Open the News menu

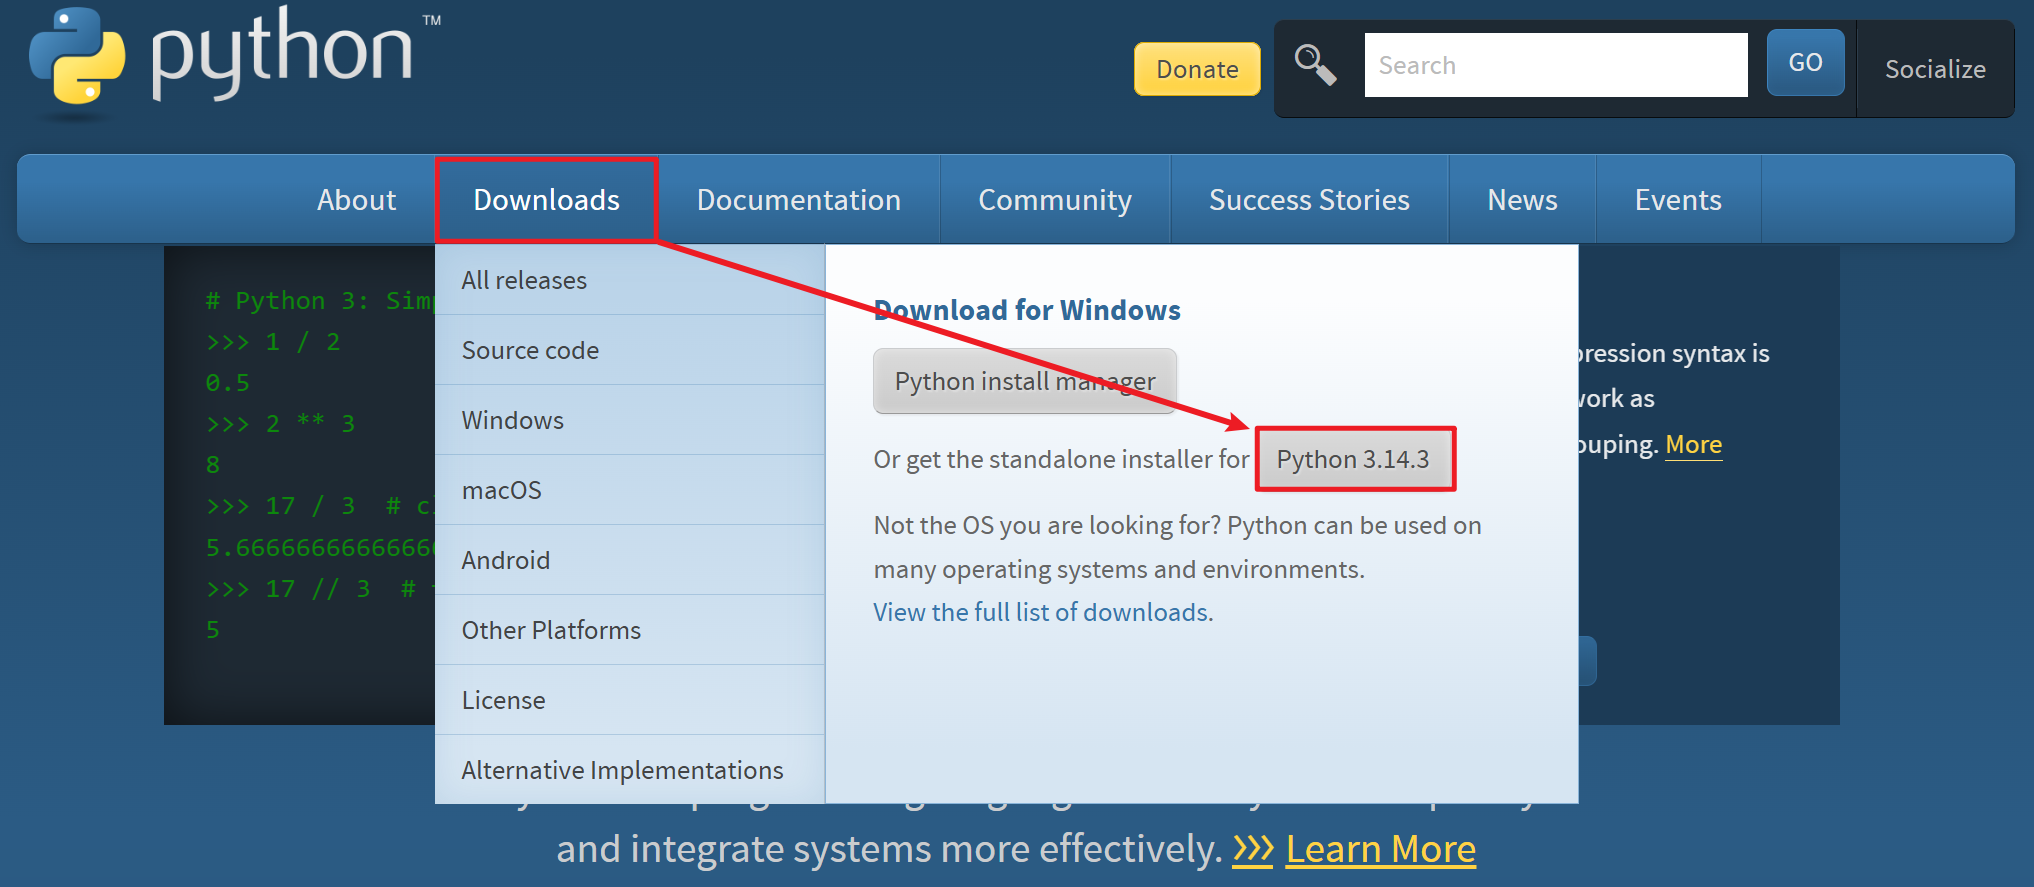[x=1522, y=200]
